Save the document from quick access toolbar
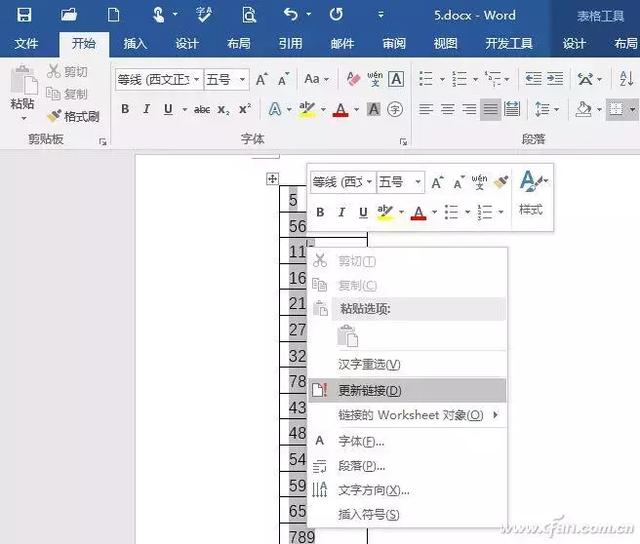This screenshot has width=640, height=544. 24,15
